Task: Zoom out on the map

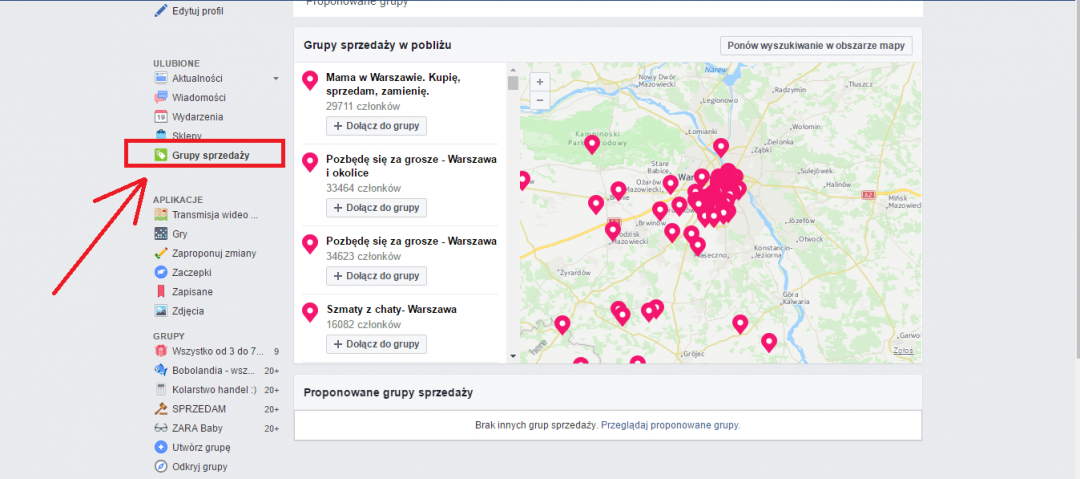Action: click(x=540, y=100)
